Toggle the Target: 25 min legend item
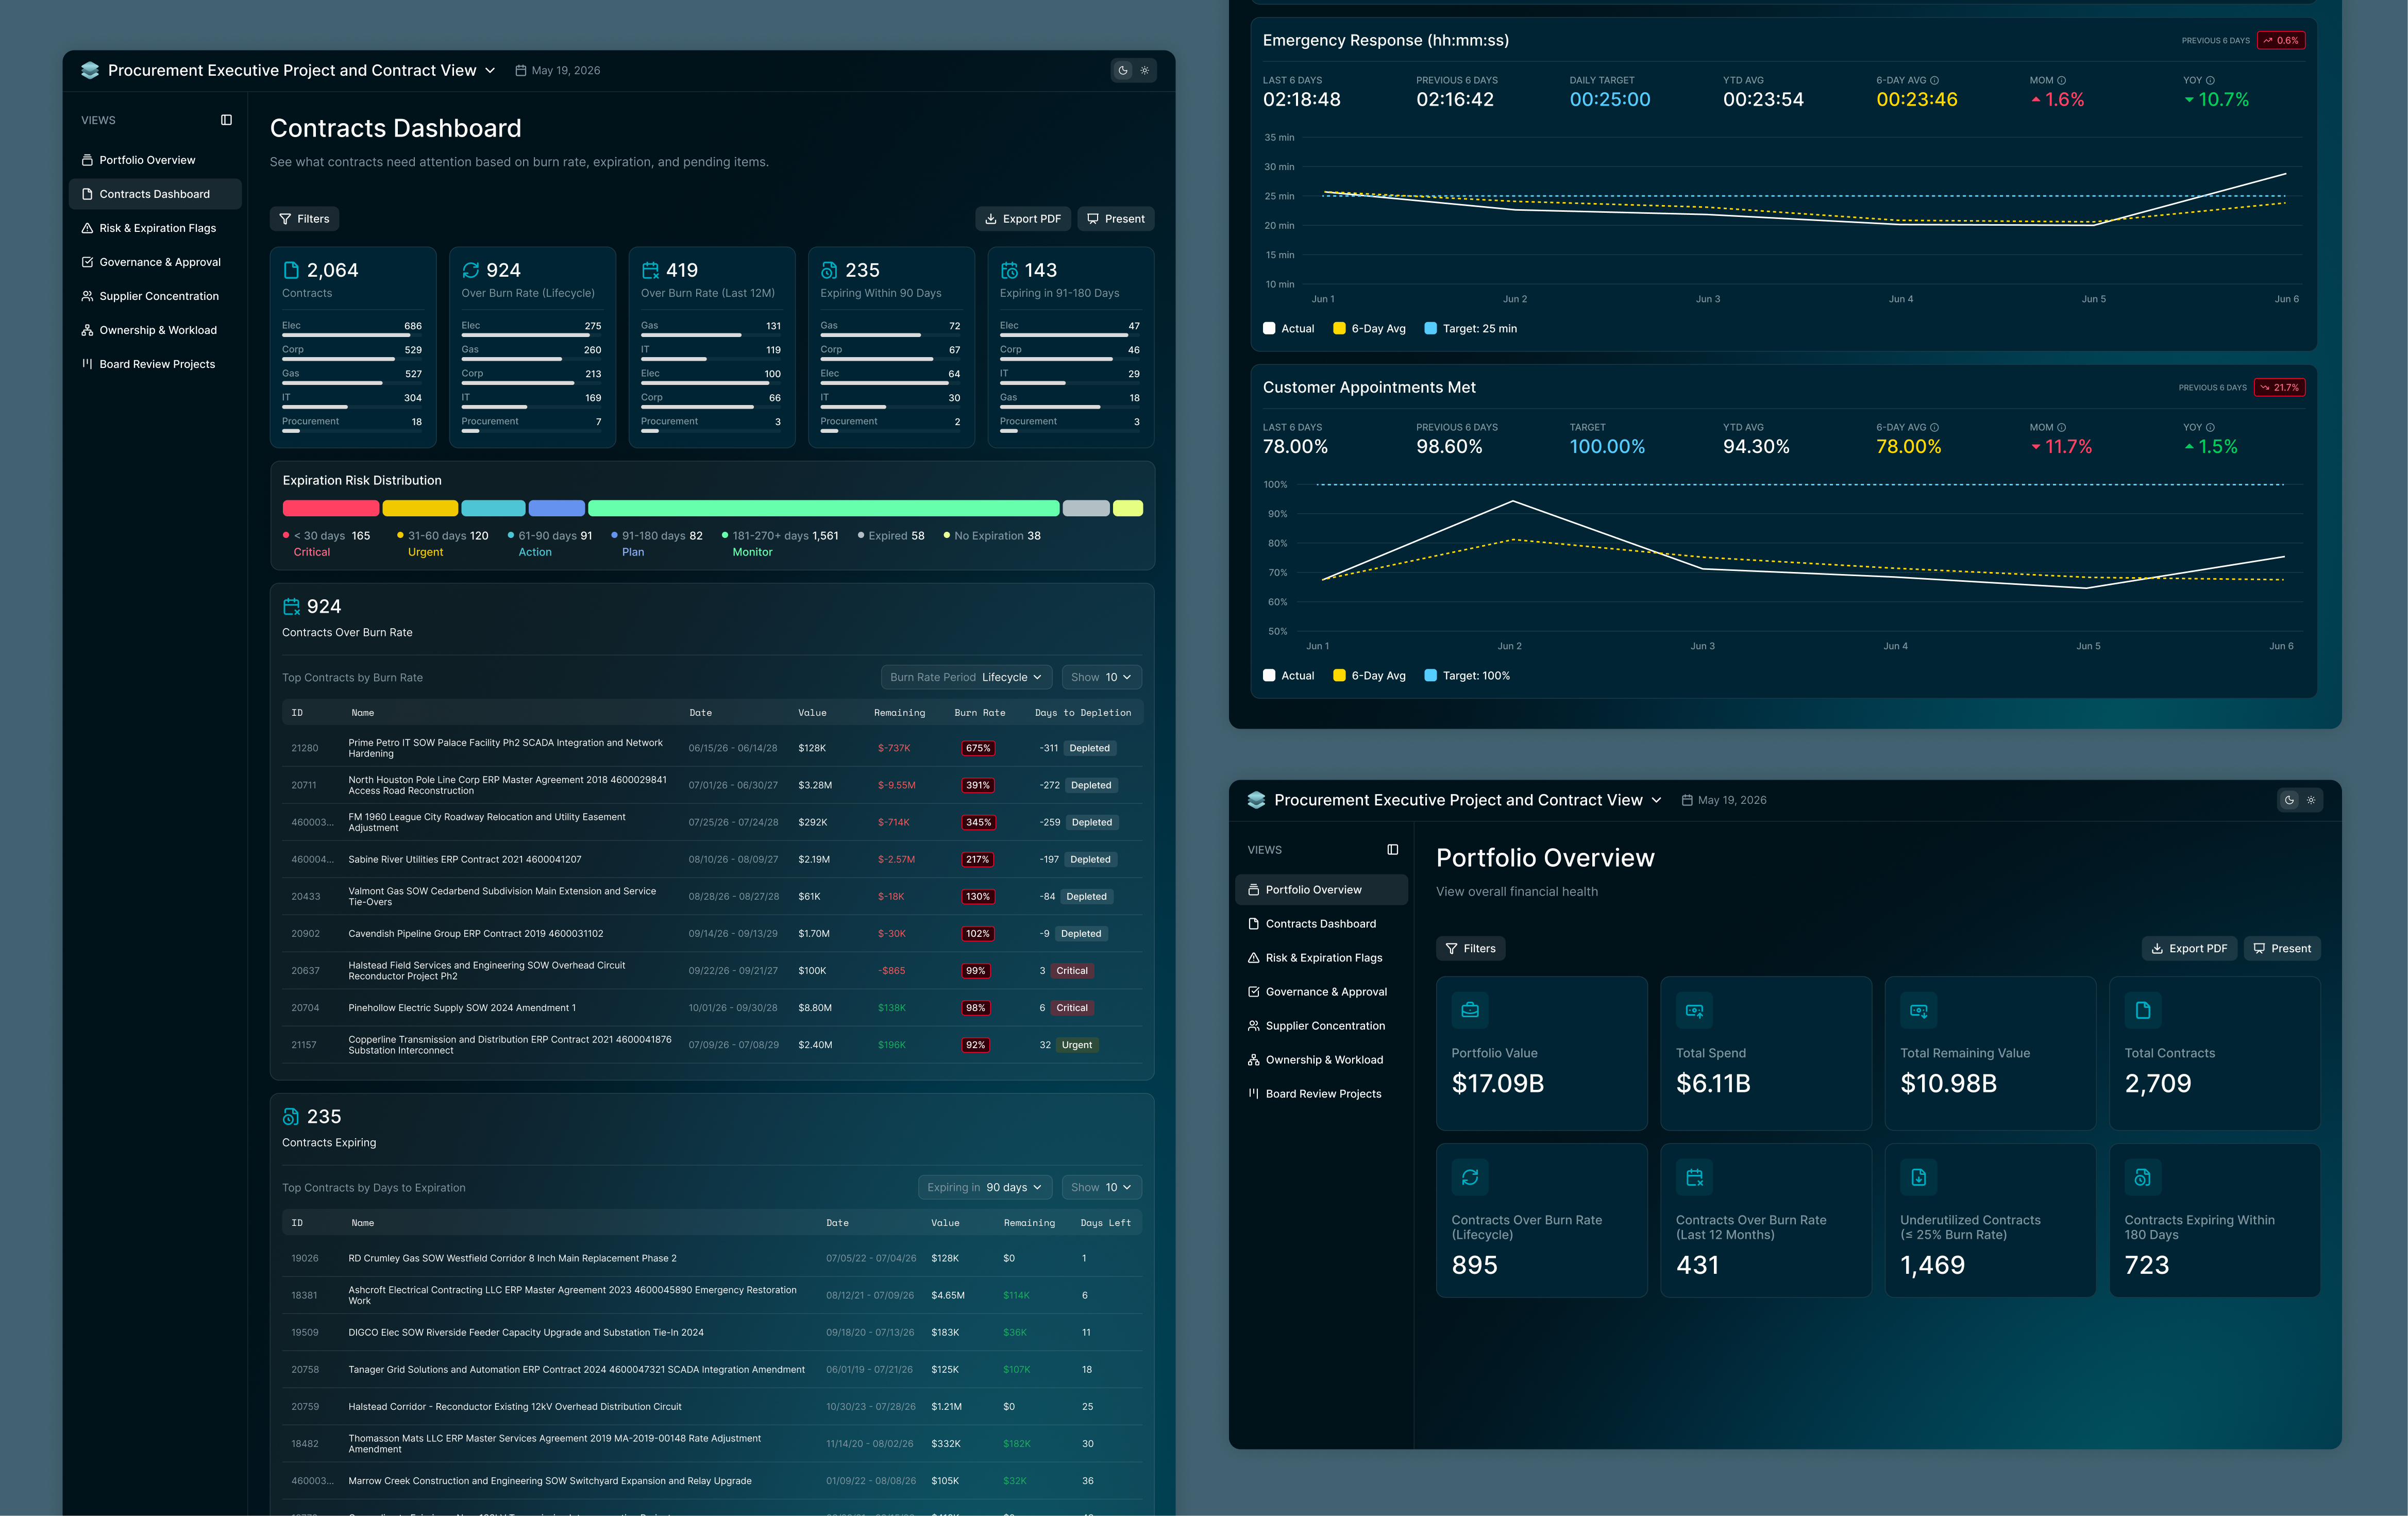The height and width of the screenshot is (1516, 2408). tap(1470, 329)
